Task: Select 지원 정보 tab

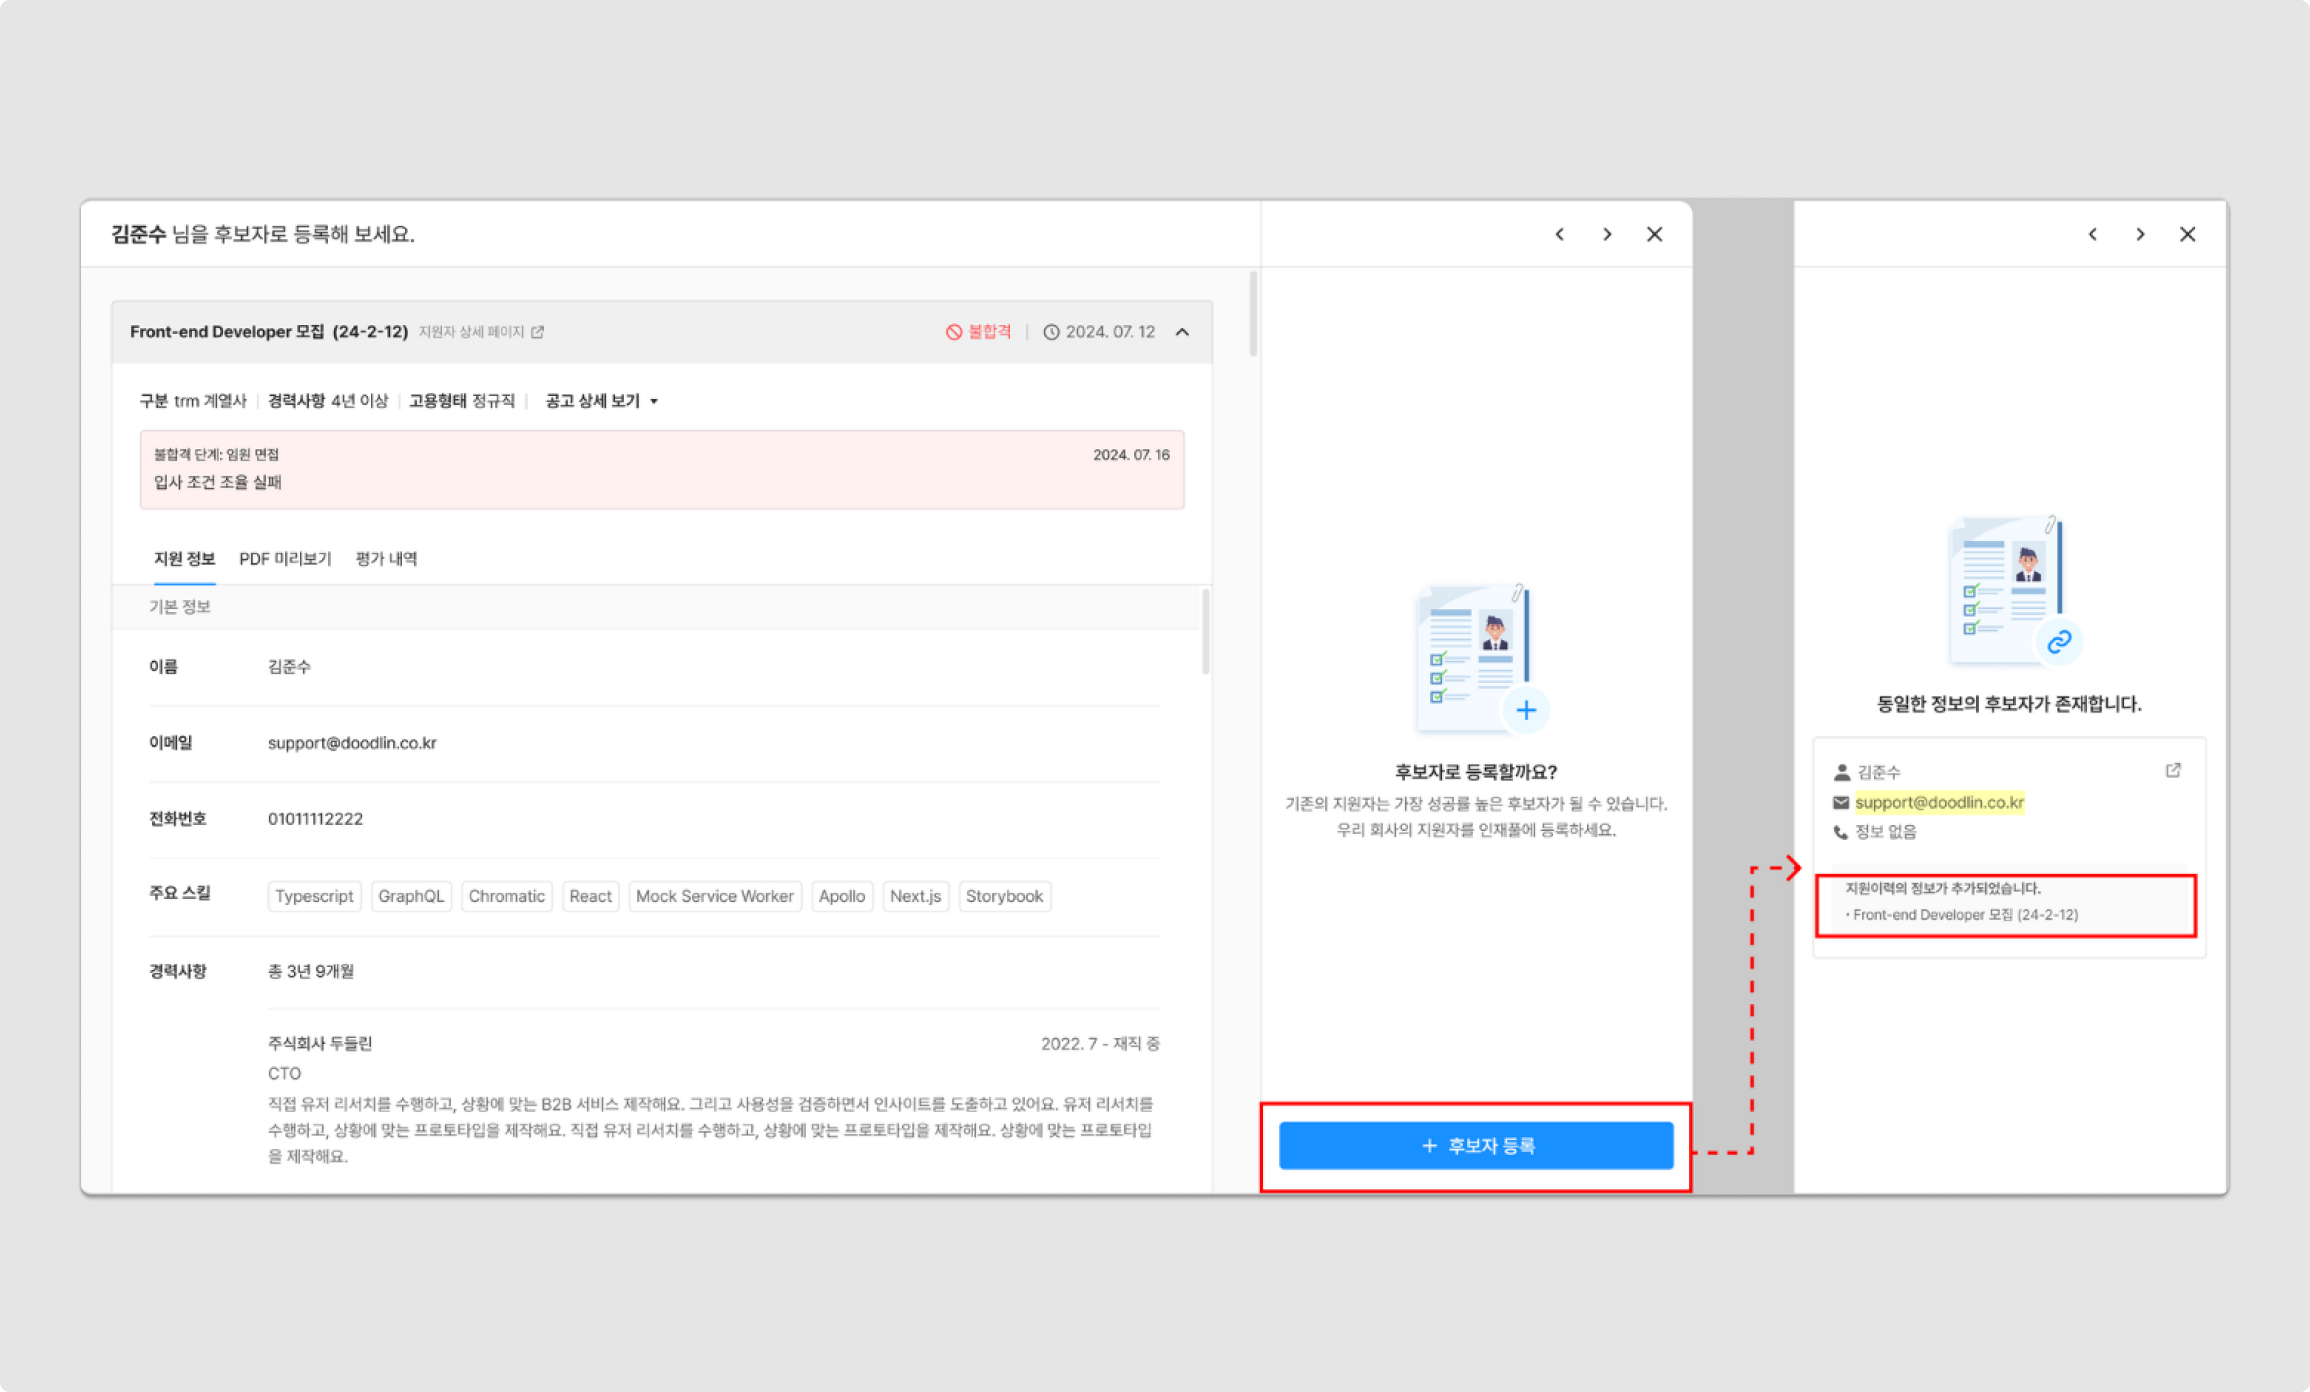Action: click(x=184, y=559)
